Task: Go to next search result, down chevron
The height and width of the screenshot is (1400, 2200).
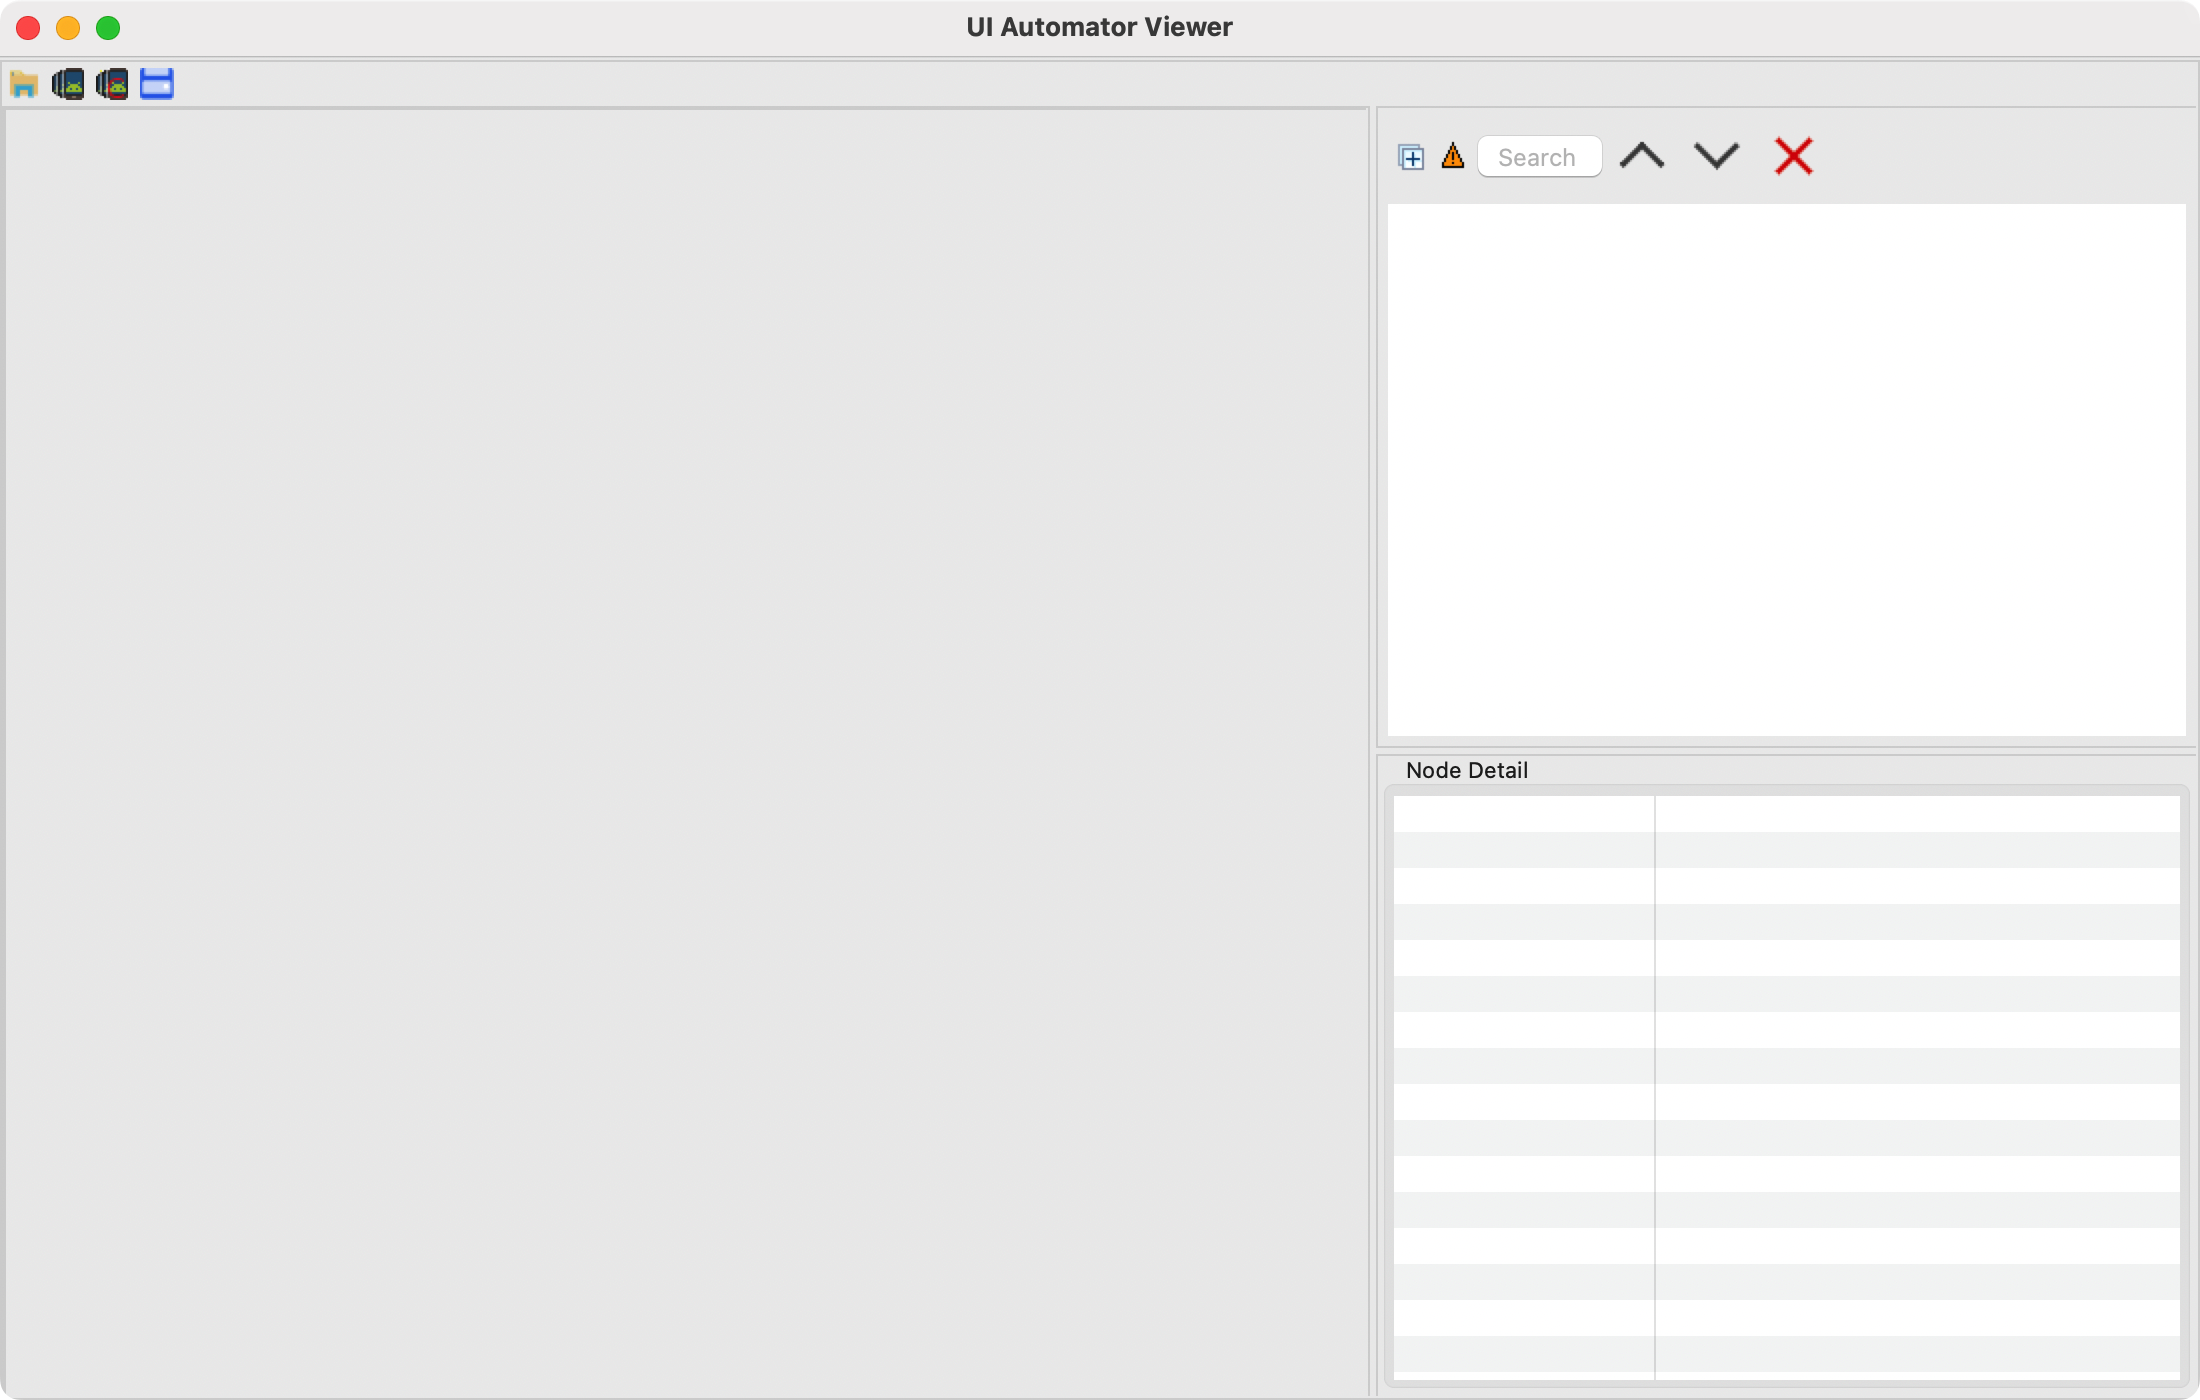Action: (1716, 156)
